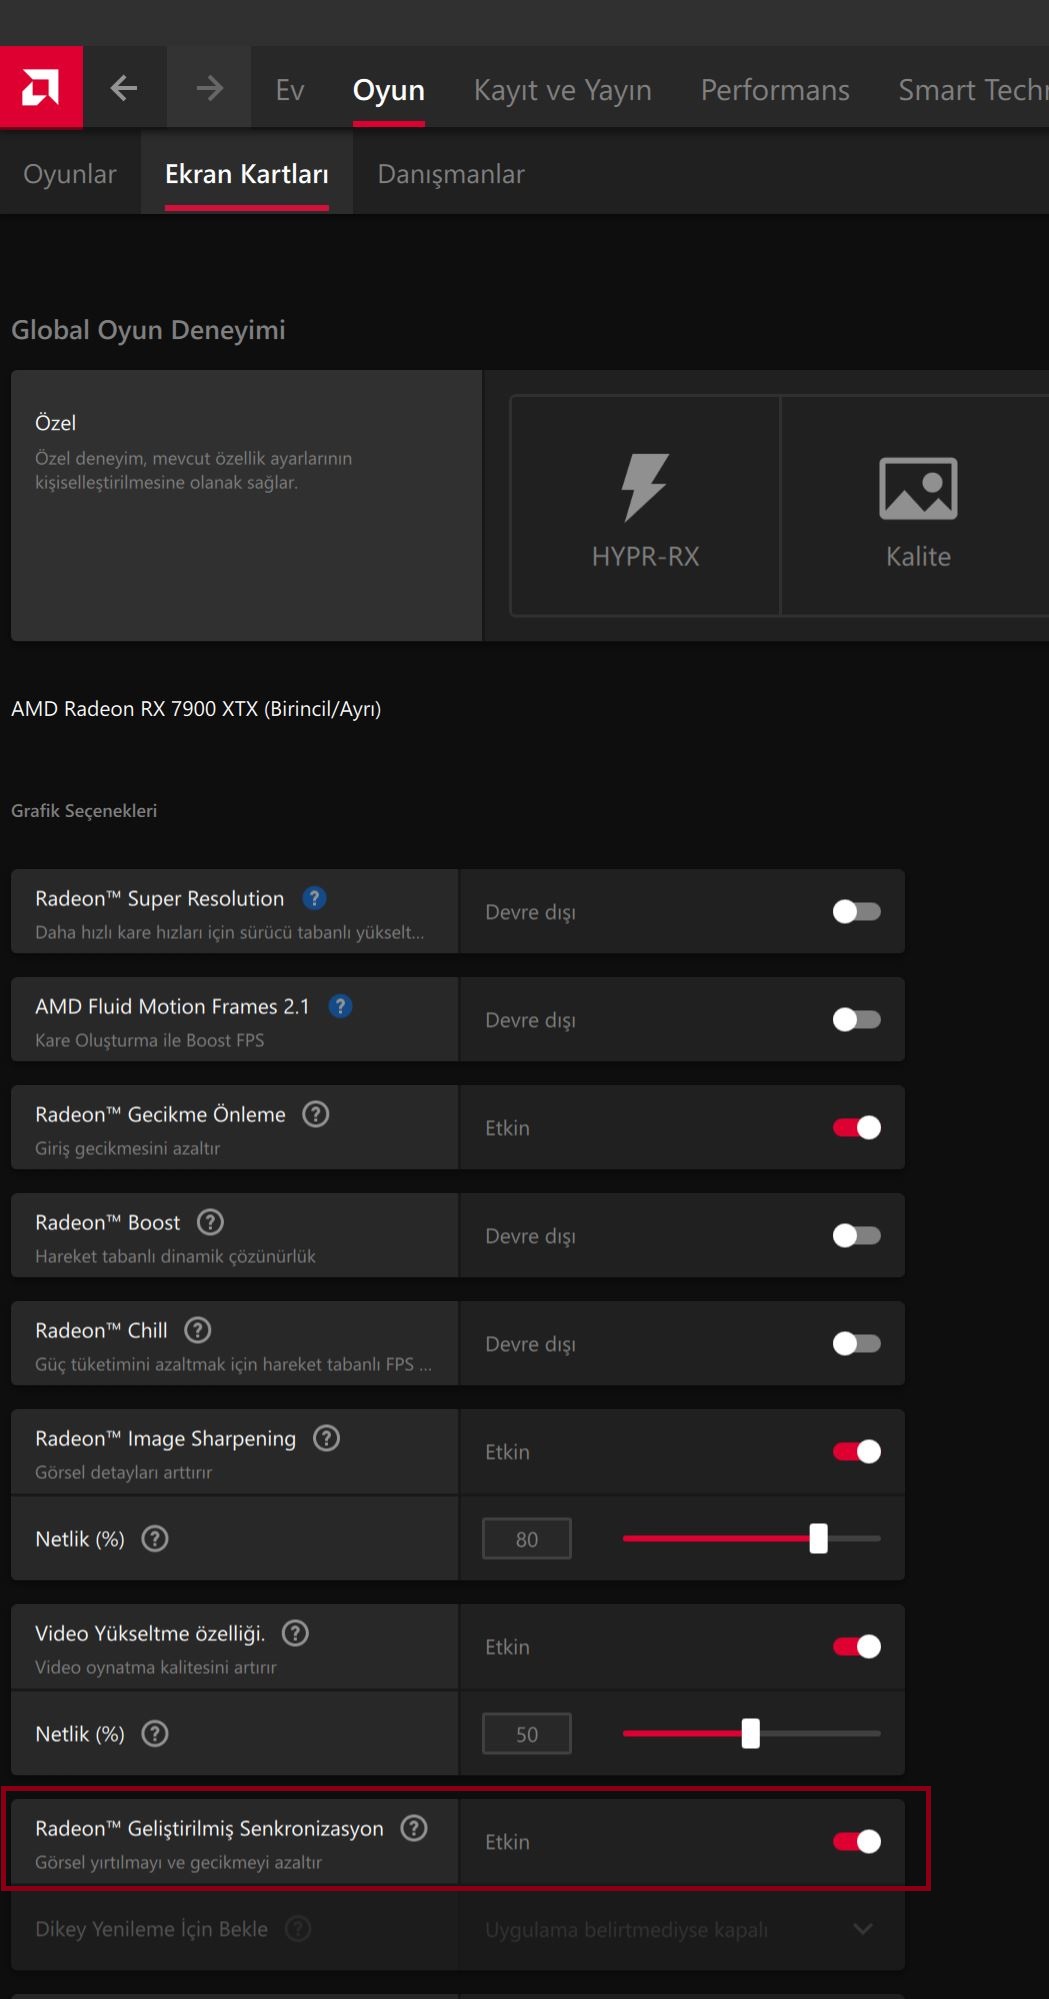Open help for Radeon Boost
This screenshot has width=1049, height=1999.
pyautogui.click(x=210, y=1222)
